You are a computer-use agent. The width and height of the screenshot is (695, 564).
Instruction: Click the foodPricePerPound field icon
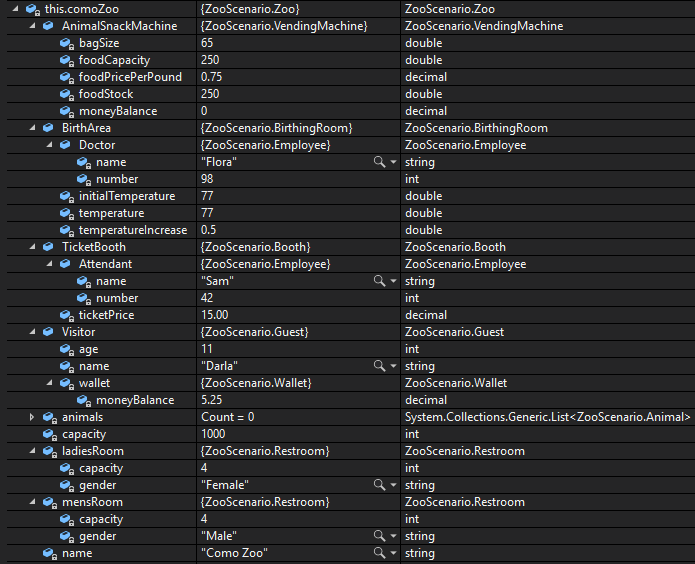coord(67,78)
